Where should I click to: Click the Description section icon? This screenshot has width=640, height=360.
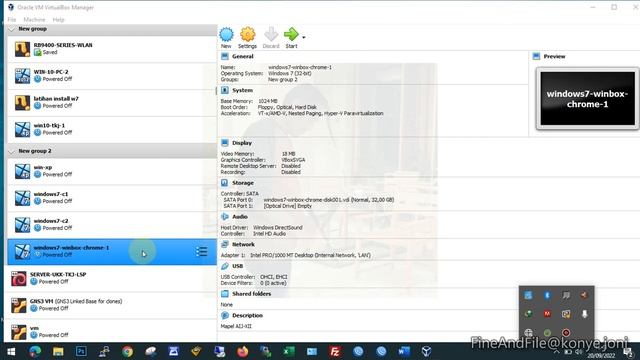click(224, 316)
